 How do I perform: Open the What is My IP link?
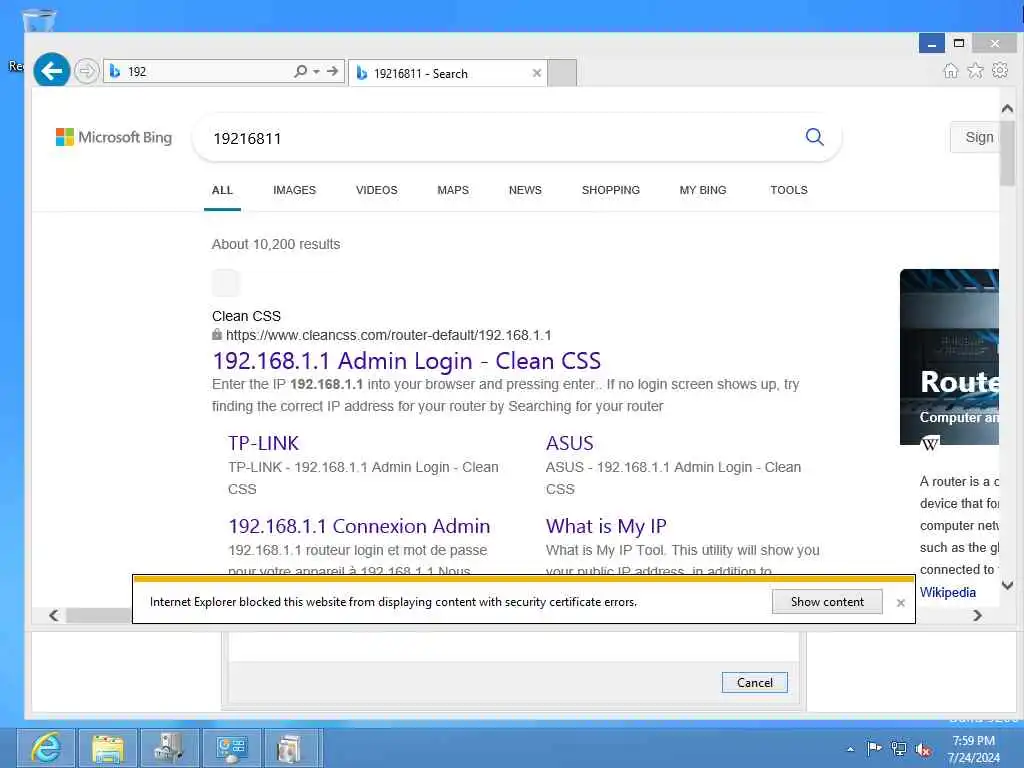606,526
